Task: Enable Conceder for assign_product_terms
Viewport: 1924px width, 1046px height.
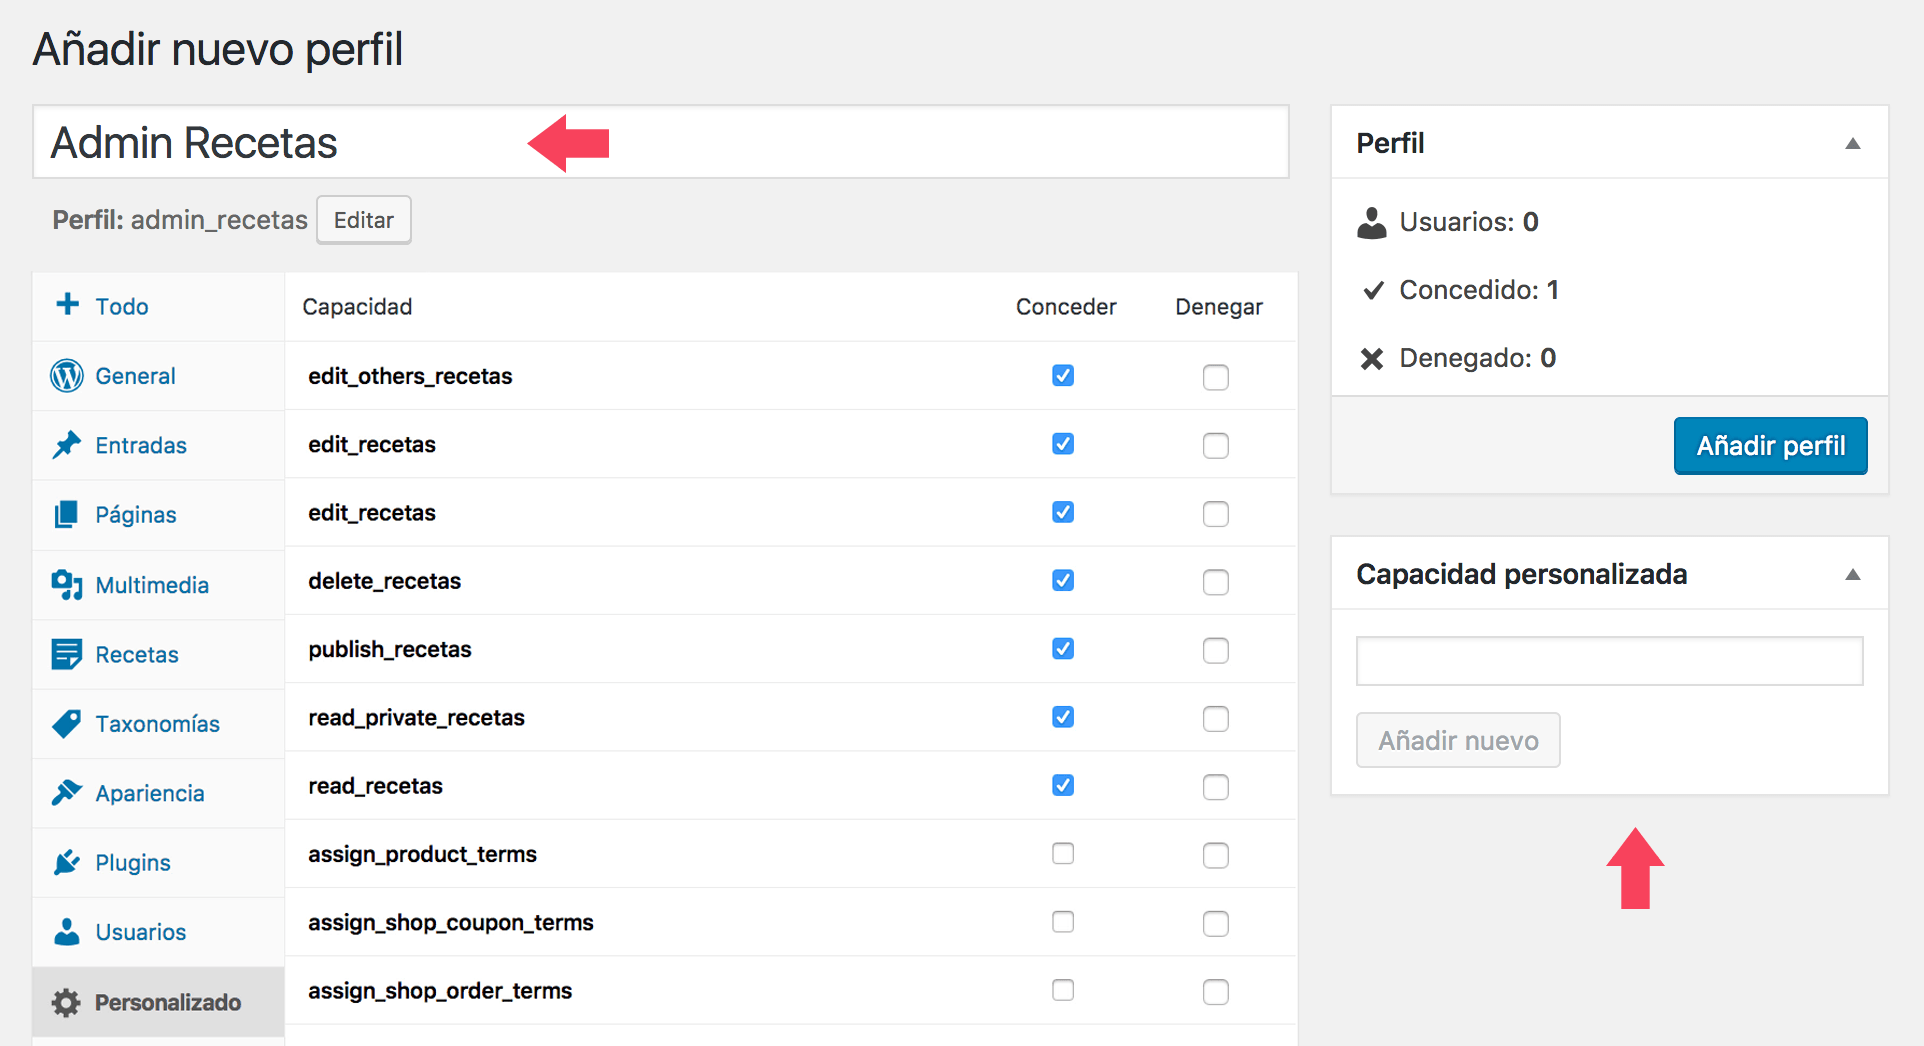Action: click(1063, 854)
